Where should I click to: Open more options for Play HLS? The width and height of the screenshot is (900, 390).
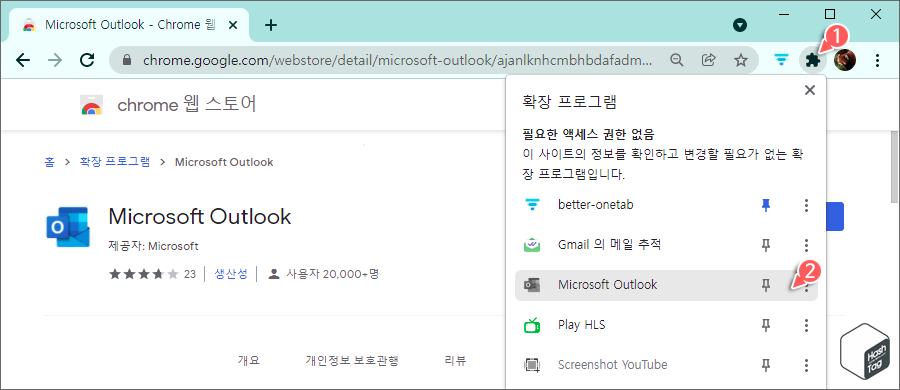point(806,325)
